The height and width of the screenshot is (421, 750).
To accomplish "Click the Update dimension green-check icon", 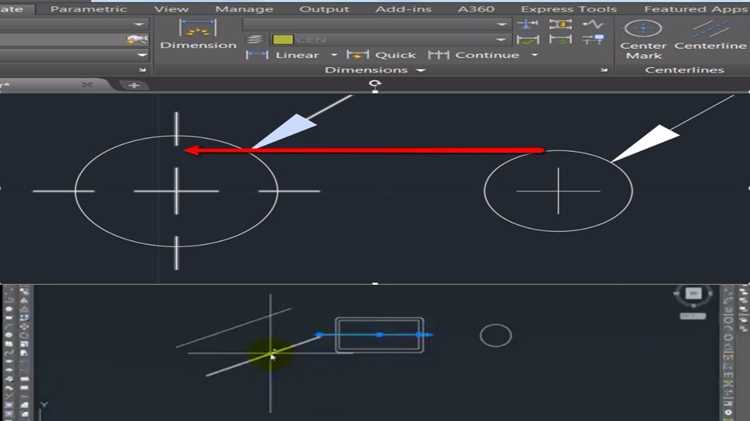I will point(528,40).
